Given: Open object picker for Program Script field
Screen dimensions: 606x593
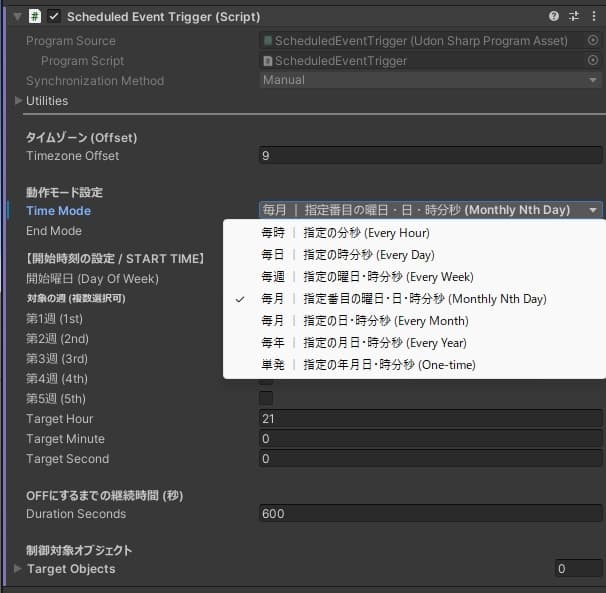Looking at the screenshot, I should pyautogui.click(x=593, y=60).
